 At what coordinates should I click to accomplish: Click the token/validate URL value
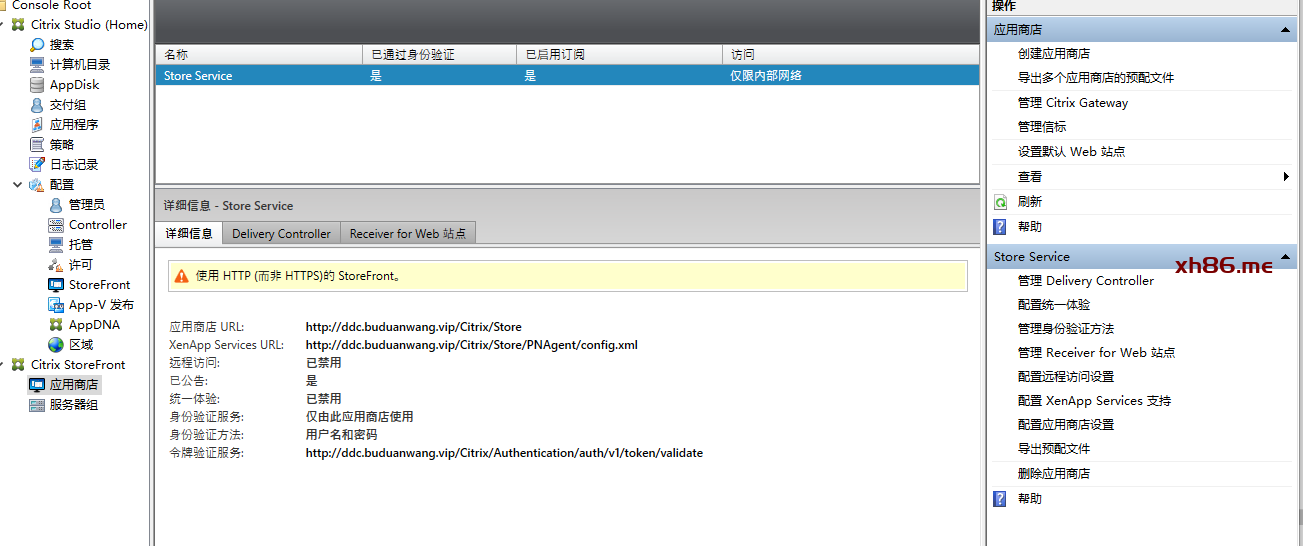click(x=504, y=453)
